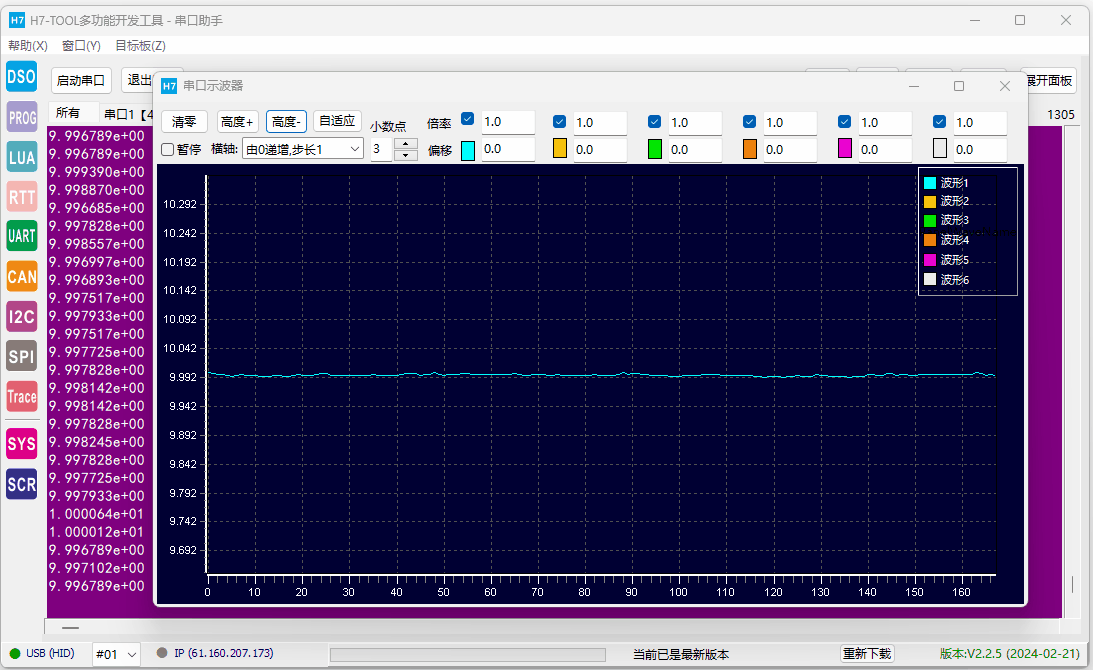Viewport: 1093px width, 670px height.
Task: Pick the cyan waveform 1 color swatch
Action: [468, 150]
